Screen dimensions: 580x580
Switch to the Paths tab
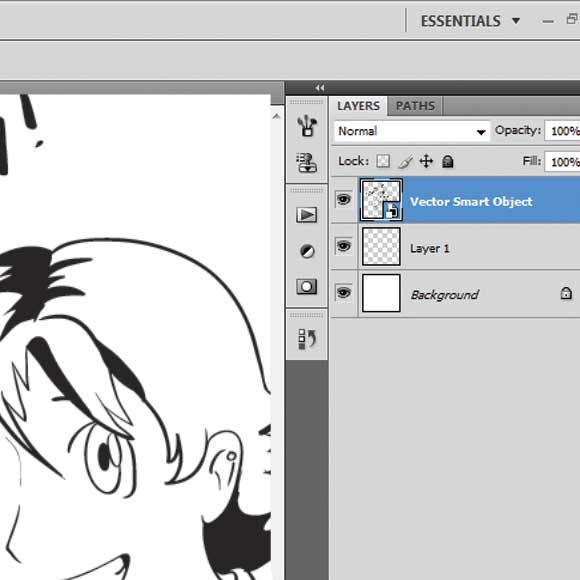tap(415, 106)
